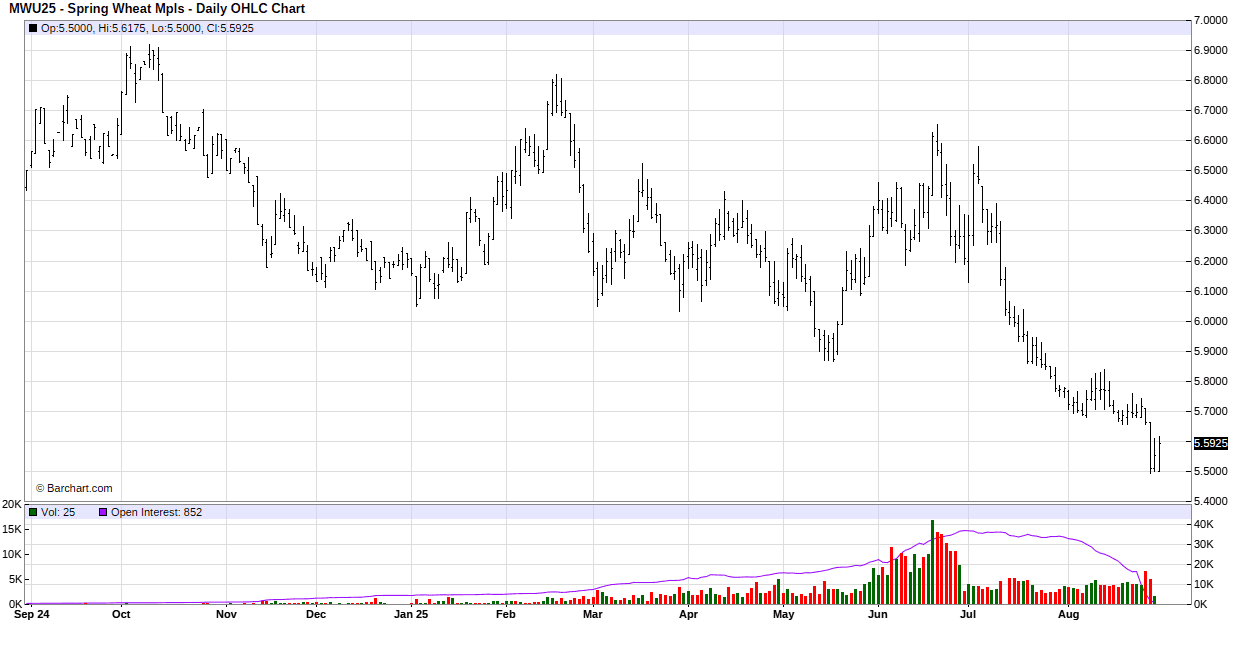Click the 5.9000 price axis label
Image resolution: width=1236 pixels, height=645 pixels.
[x=1211, y=351]
